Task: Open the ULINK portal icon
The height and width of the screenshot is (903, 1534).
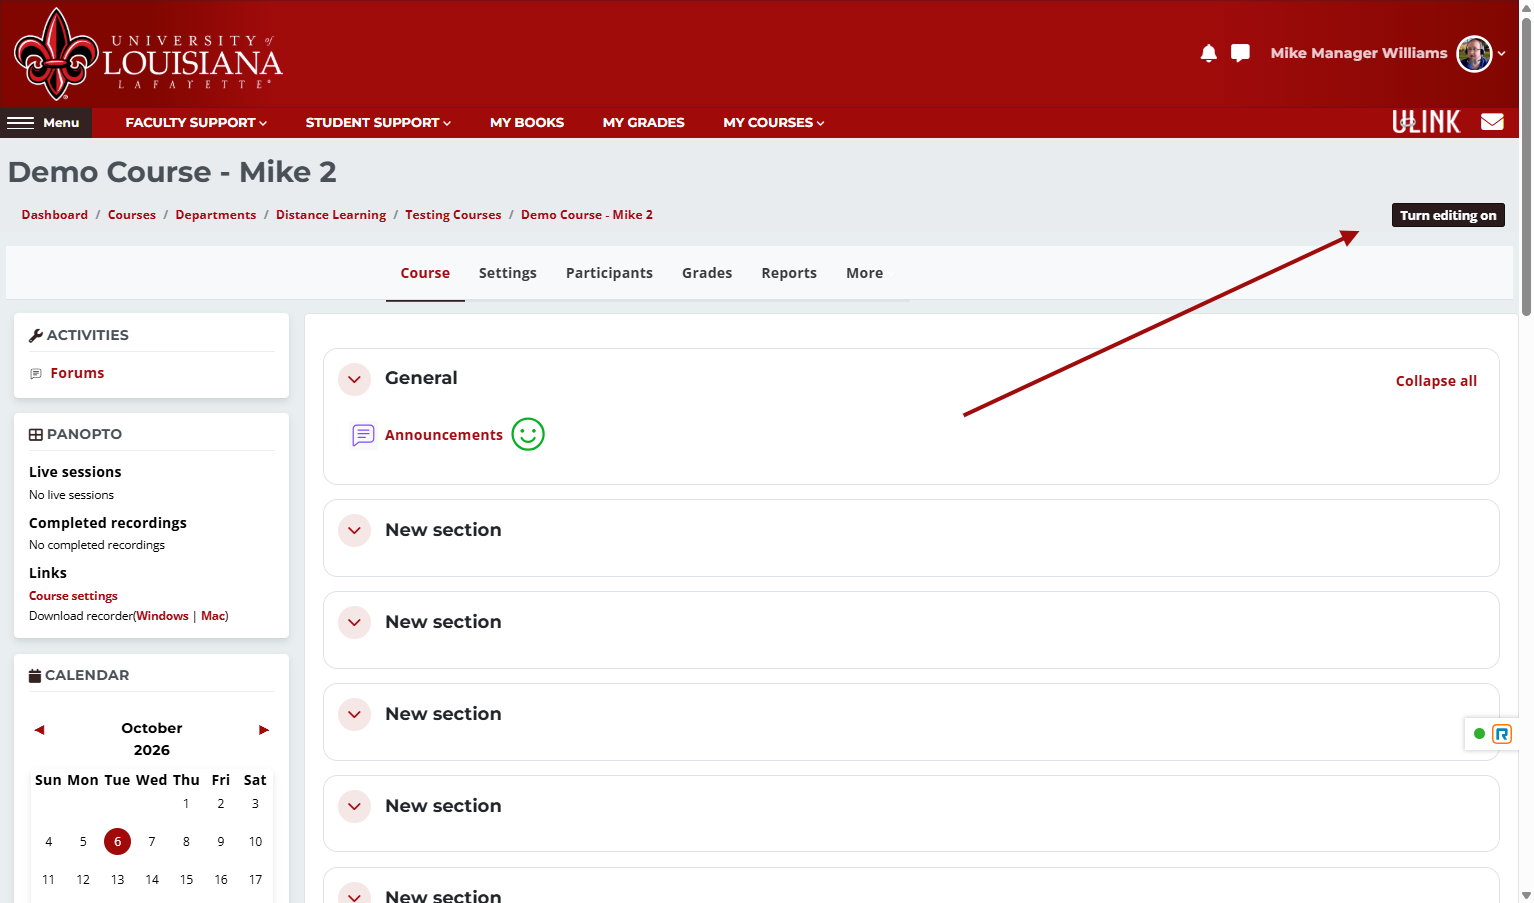Action: tap(1426, 122)
